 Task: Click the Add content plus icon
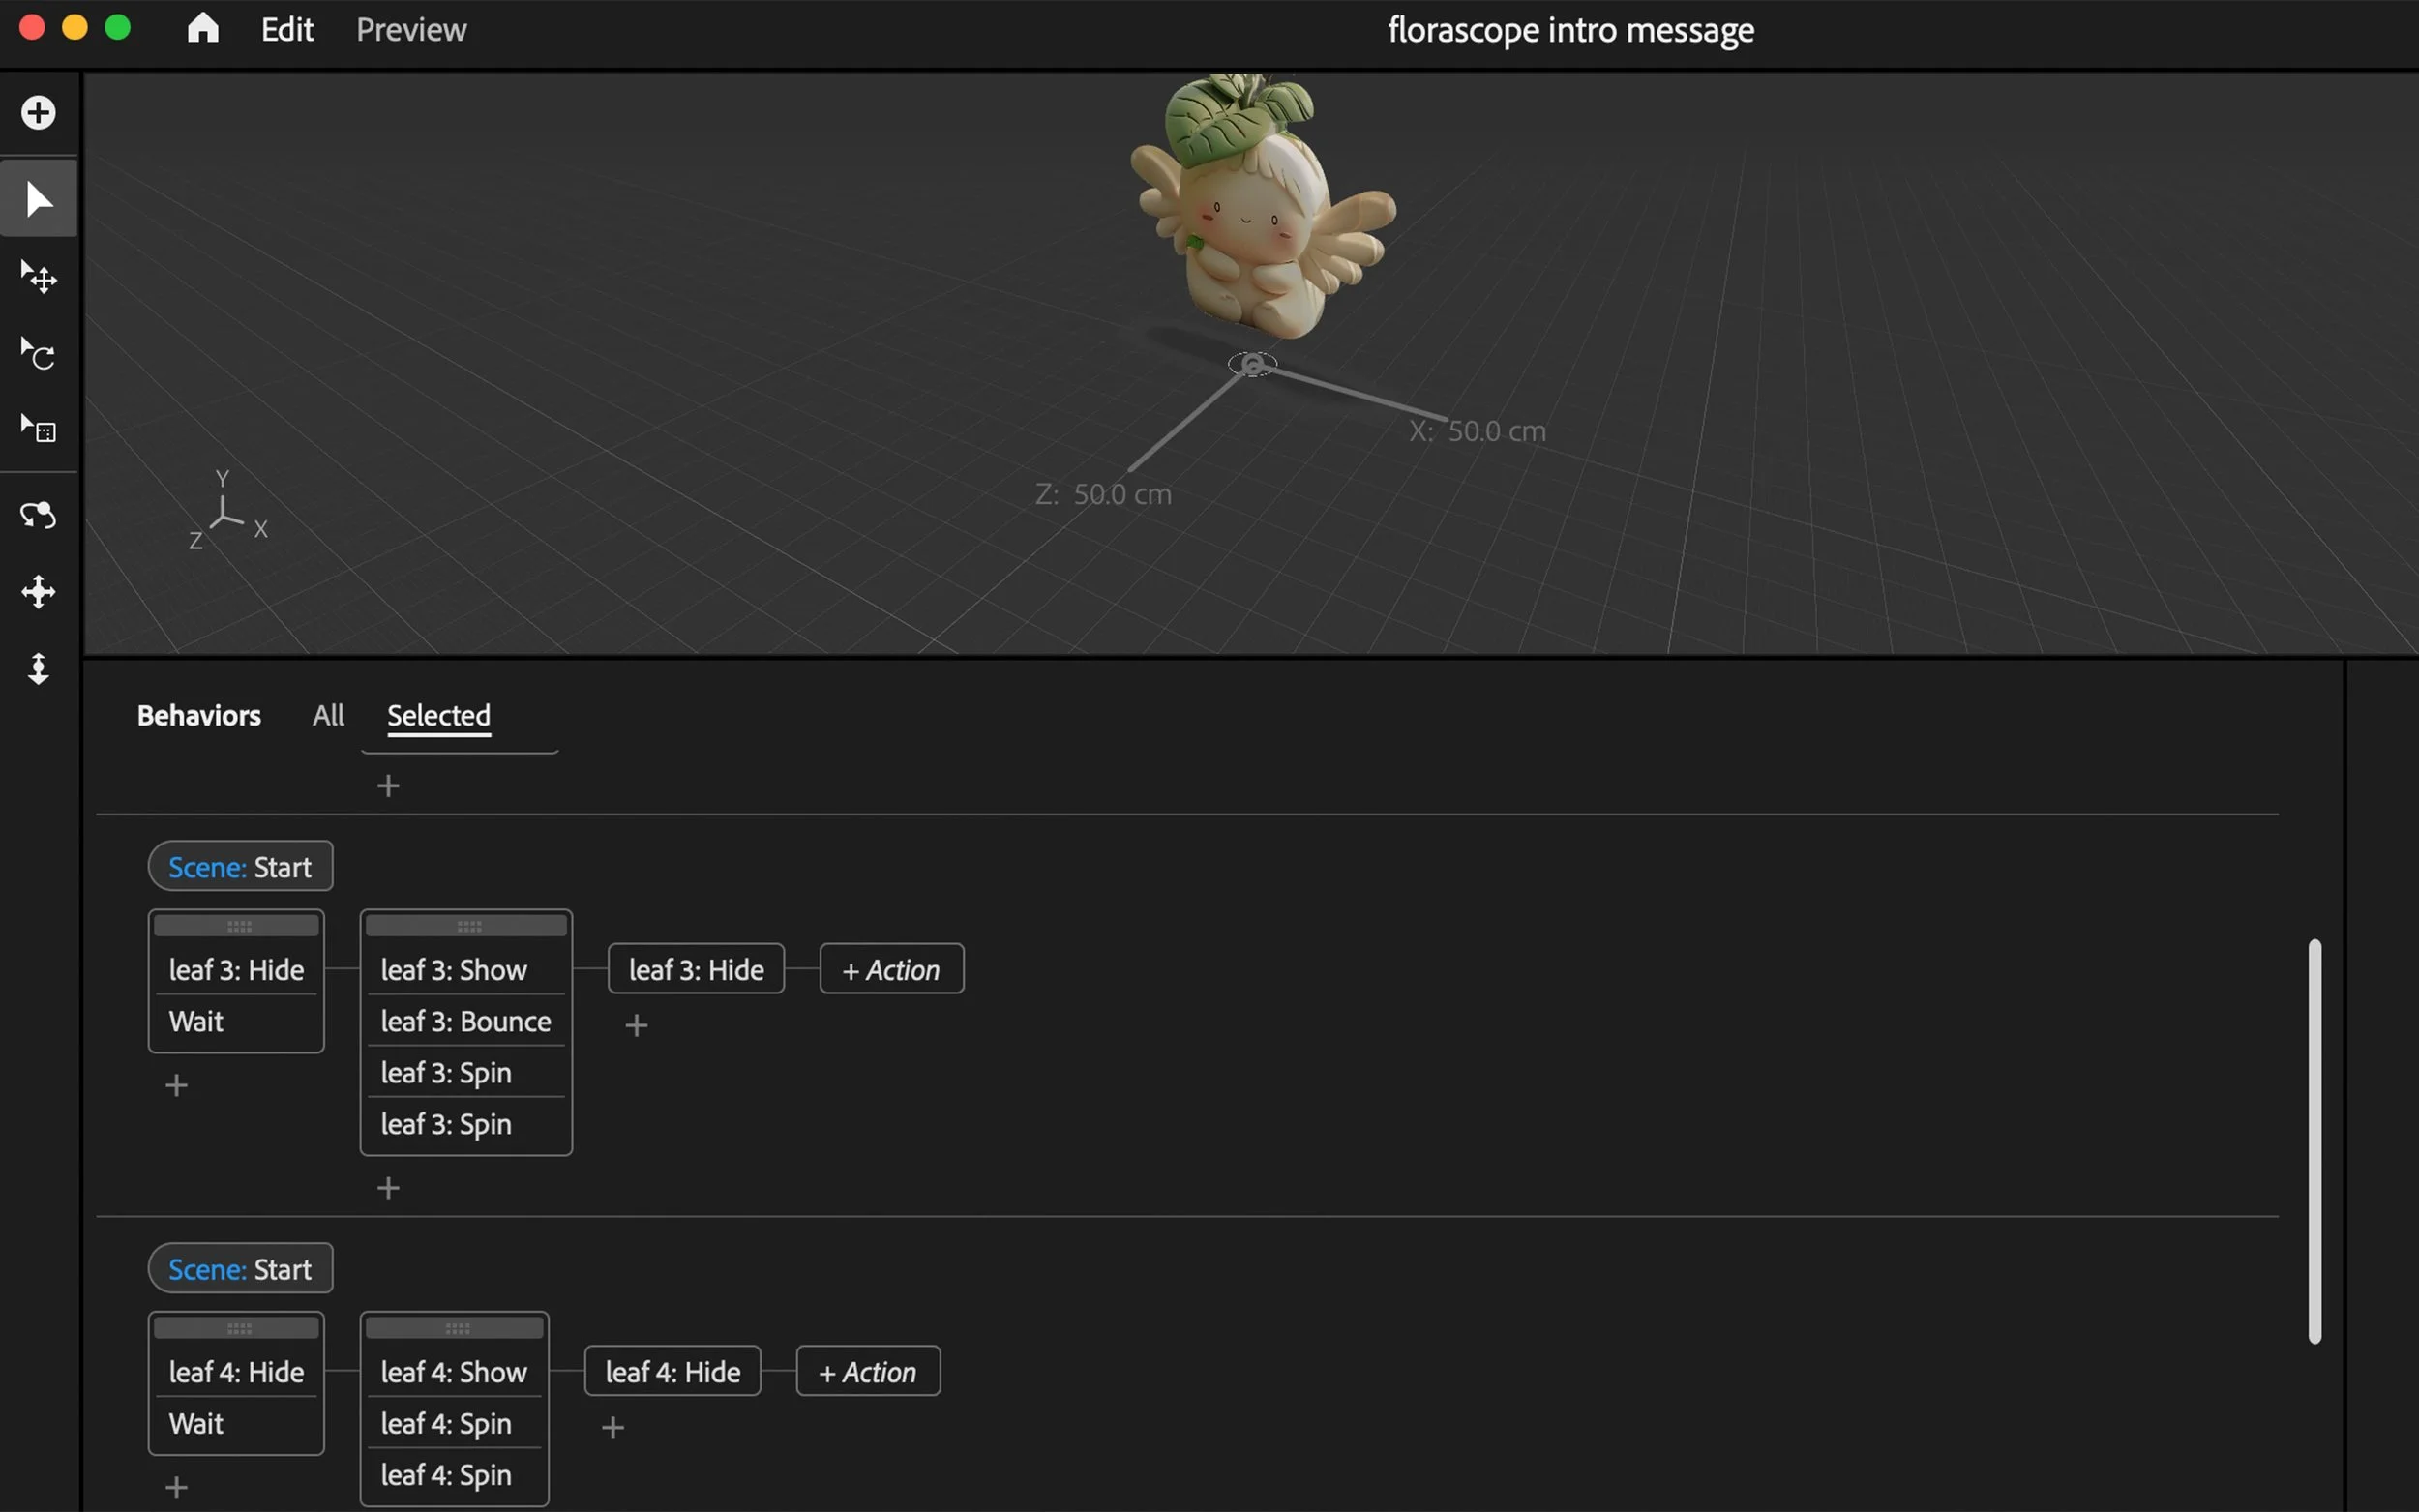(38, 112)
